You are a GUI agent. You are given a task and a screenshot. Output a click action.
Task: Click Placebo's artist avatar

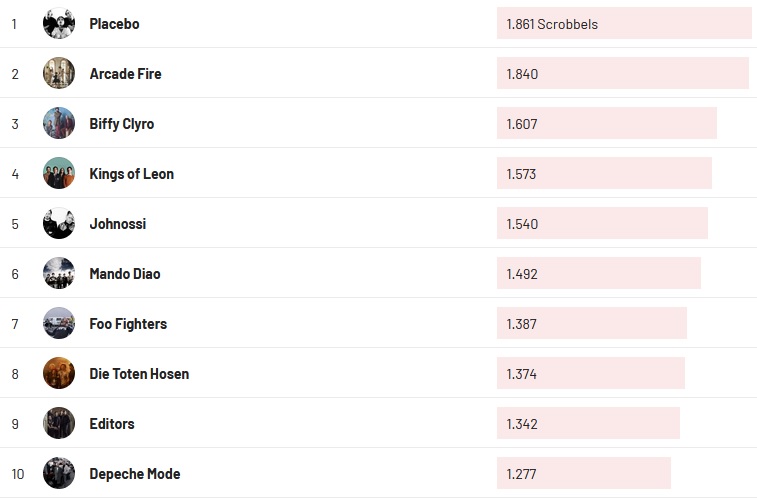pos(59,23)
